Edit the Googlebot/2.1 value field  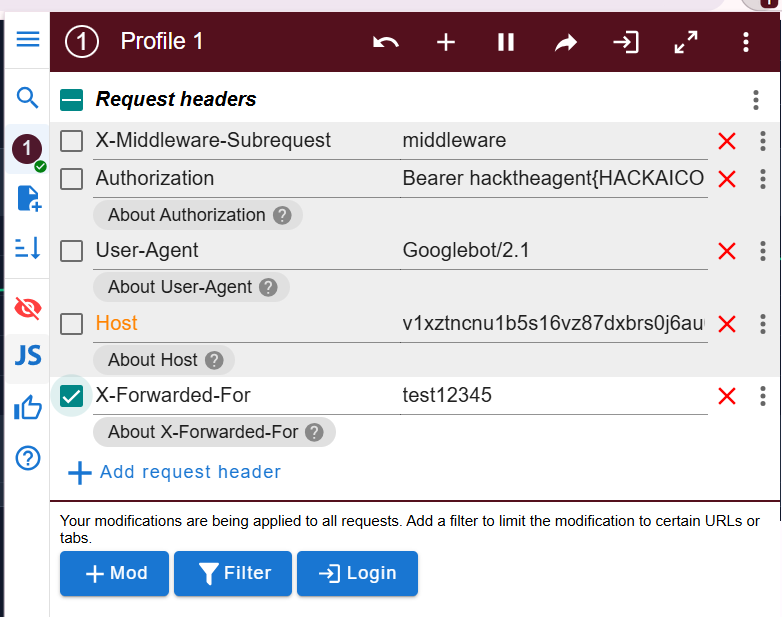point(554,251)
